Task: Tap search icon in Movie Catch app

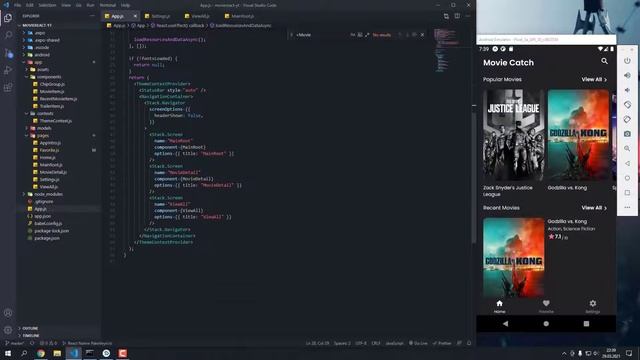Action: [x=604, y=61]
